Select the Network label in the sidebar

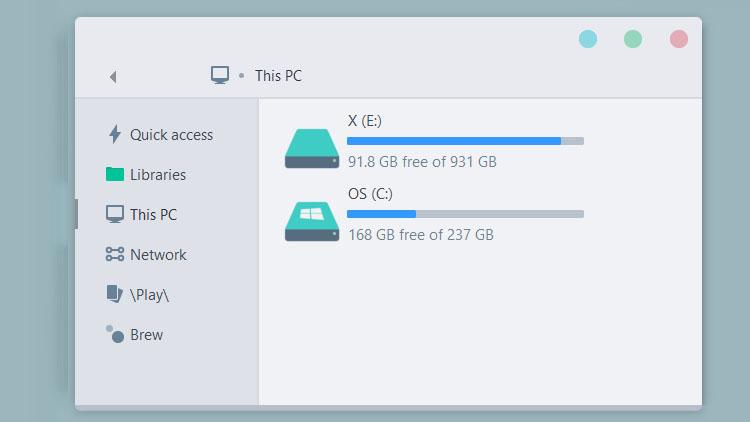click(158, 255)
